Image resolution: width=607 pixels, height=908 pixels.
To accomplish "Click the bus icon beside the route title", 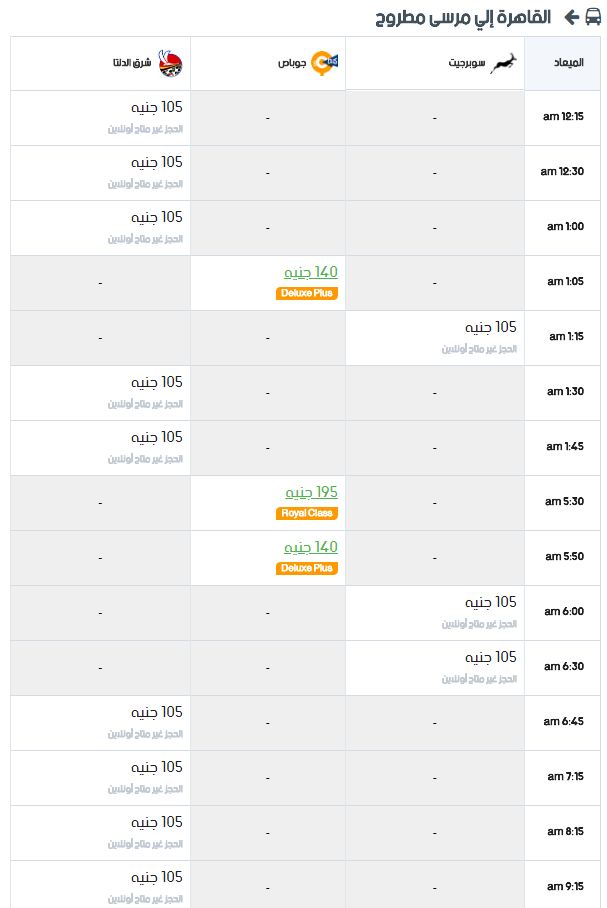I will click(593, 17).
